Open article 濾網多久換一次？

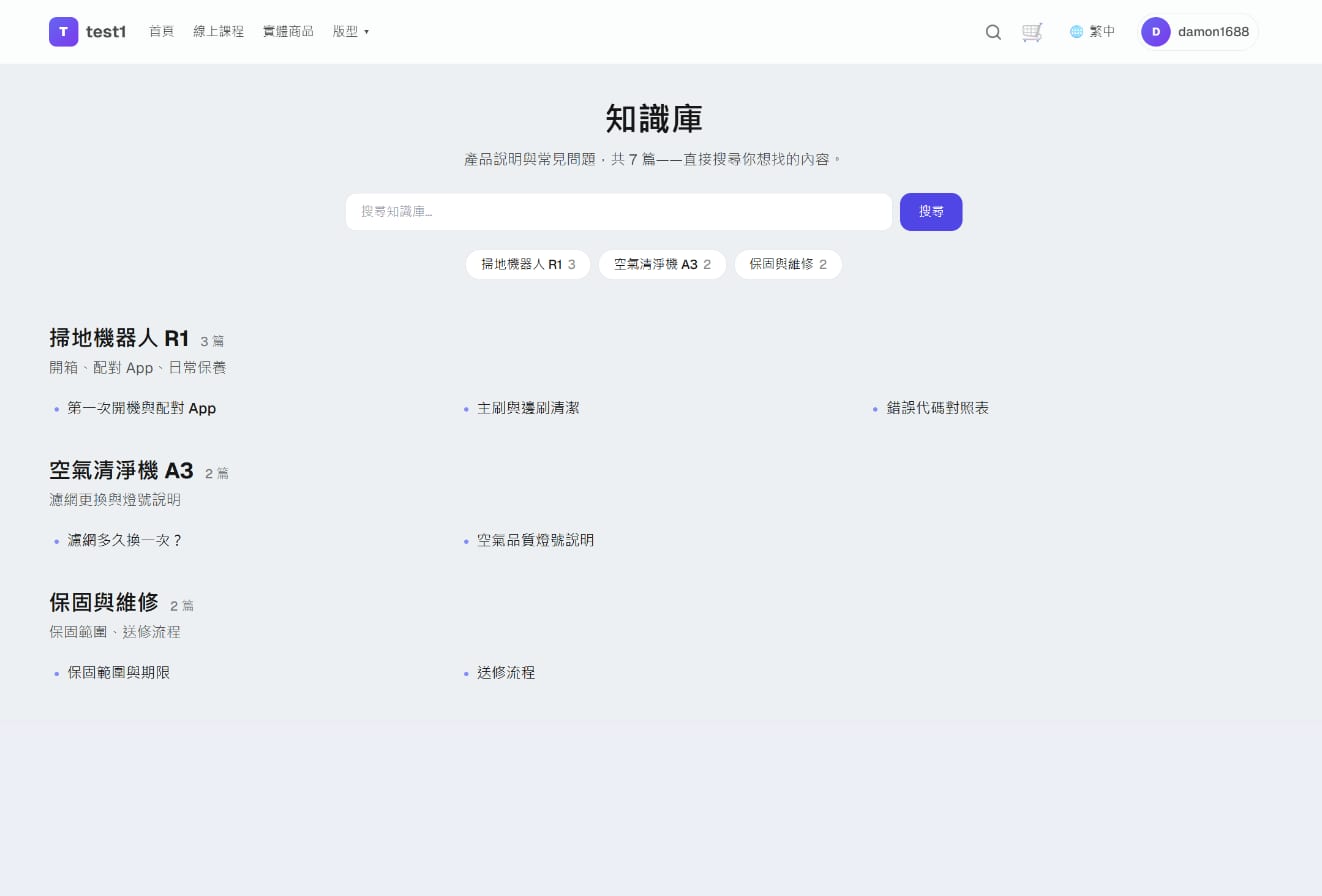point(126,540)
